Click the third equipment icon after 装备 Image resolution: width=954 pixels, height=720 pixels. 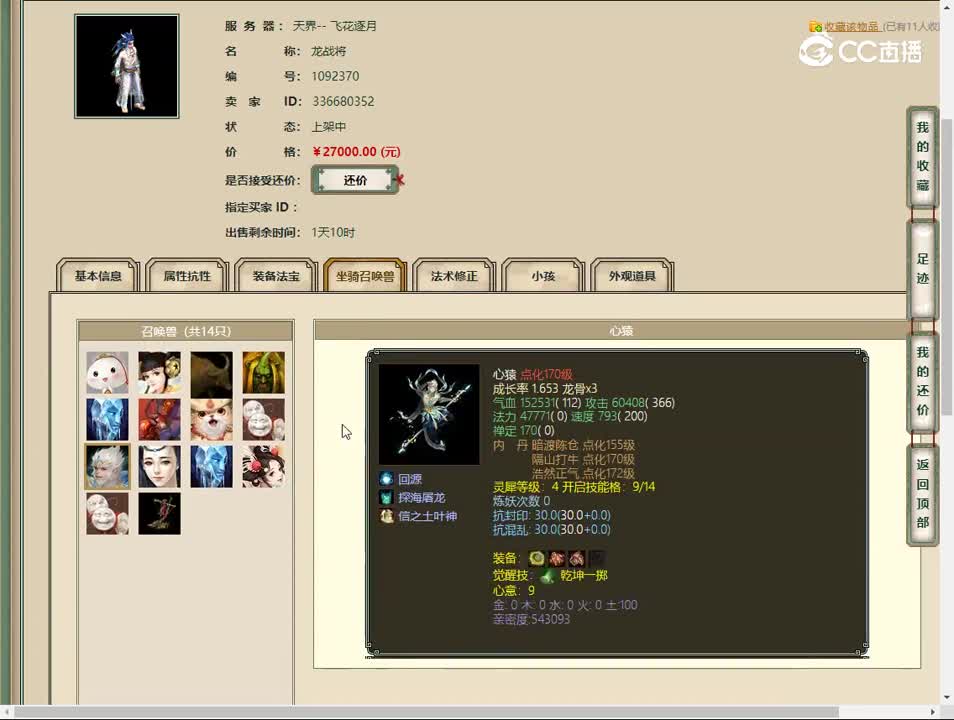(x=577, y=558)
